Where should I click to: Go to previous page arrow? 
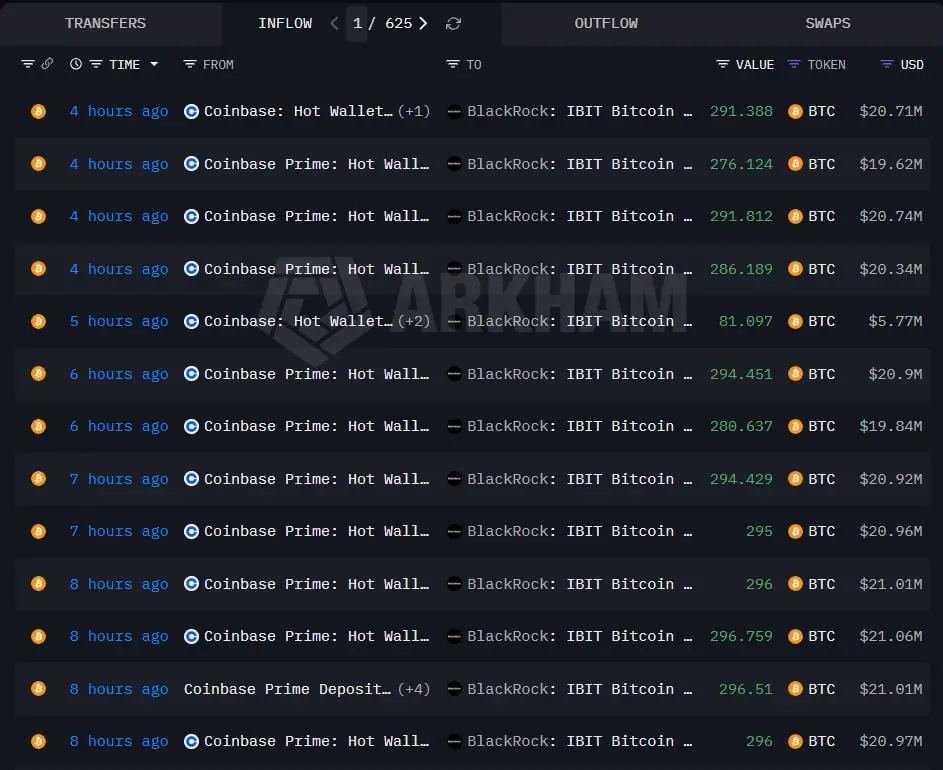click(x=334, y=23)
